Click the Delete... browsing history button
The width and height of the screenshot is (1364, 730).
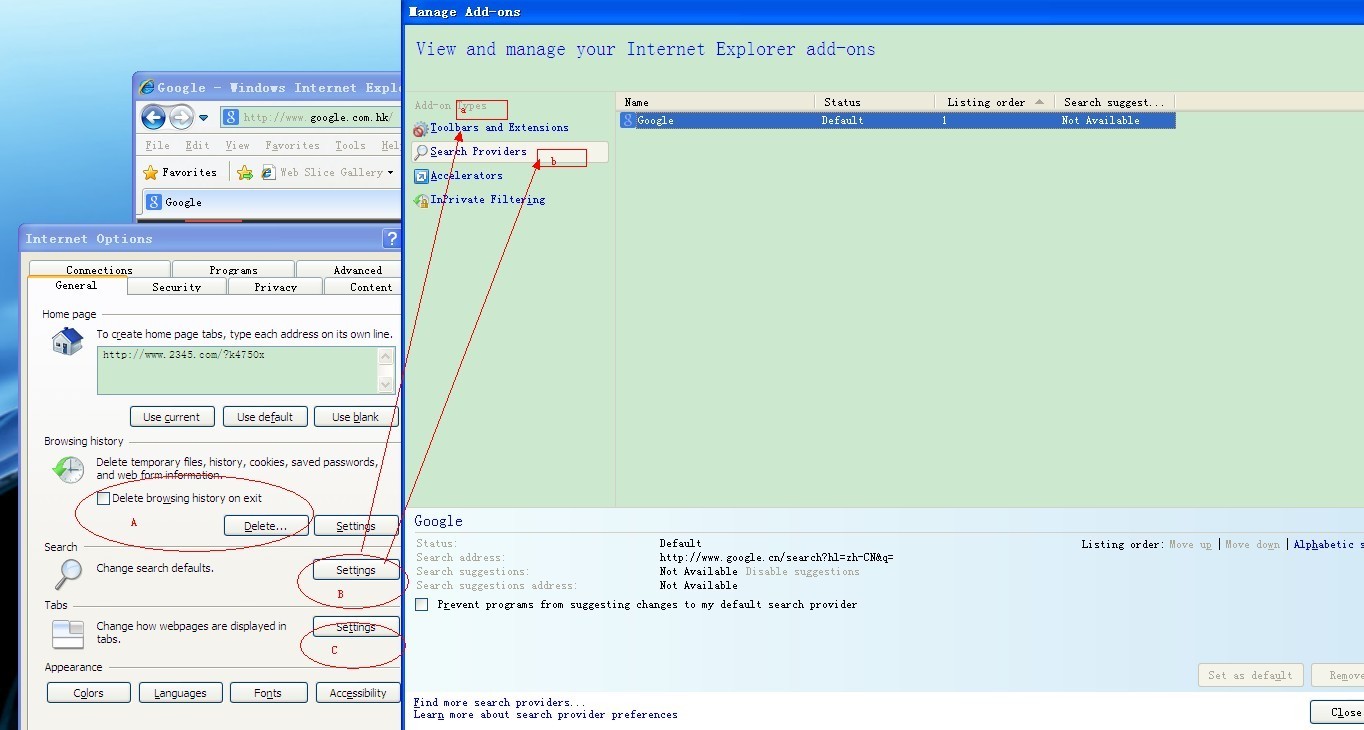tap(265, 526)
